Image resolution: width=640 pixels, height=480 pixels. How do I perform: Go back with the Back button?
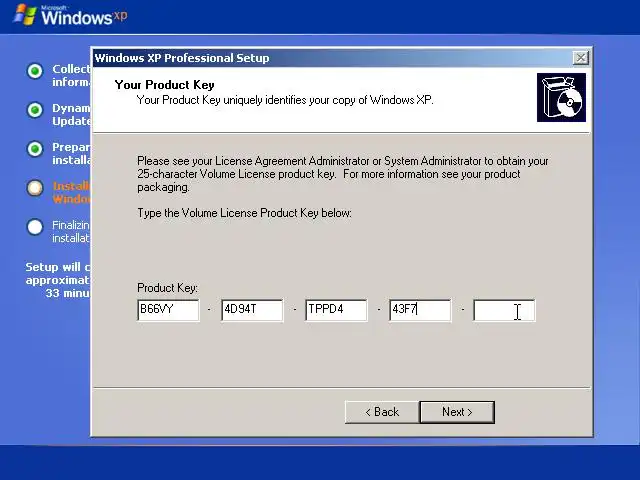(382, 412)
